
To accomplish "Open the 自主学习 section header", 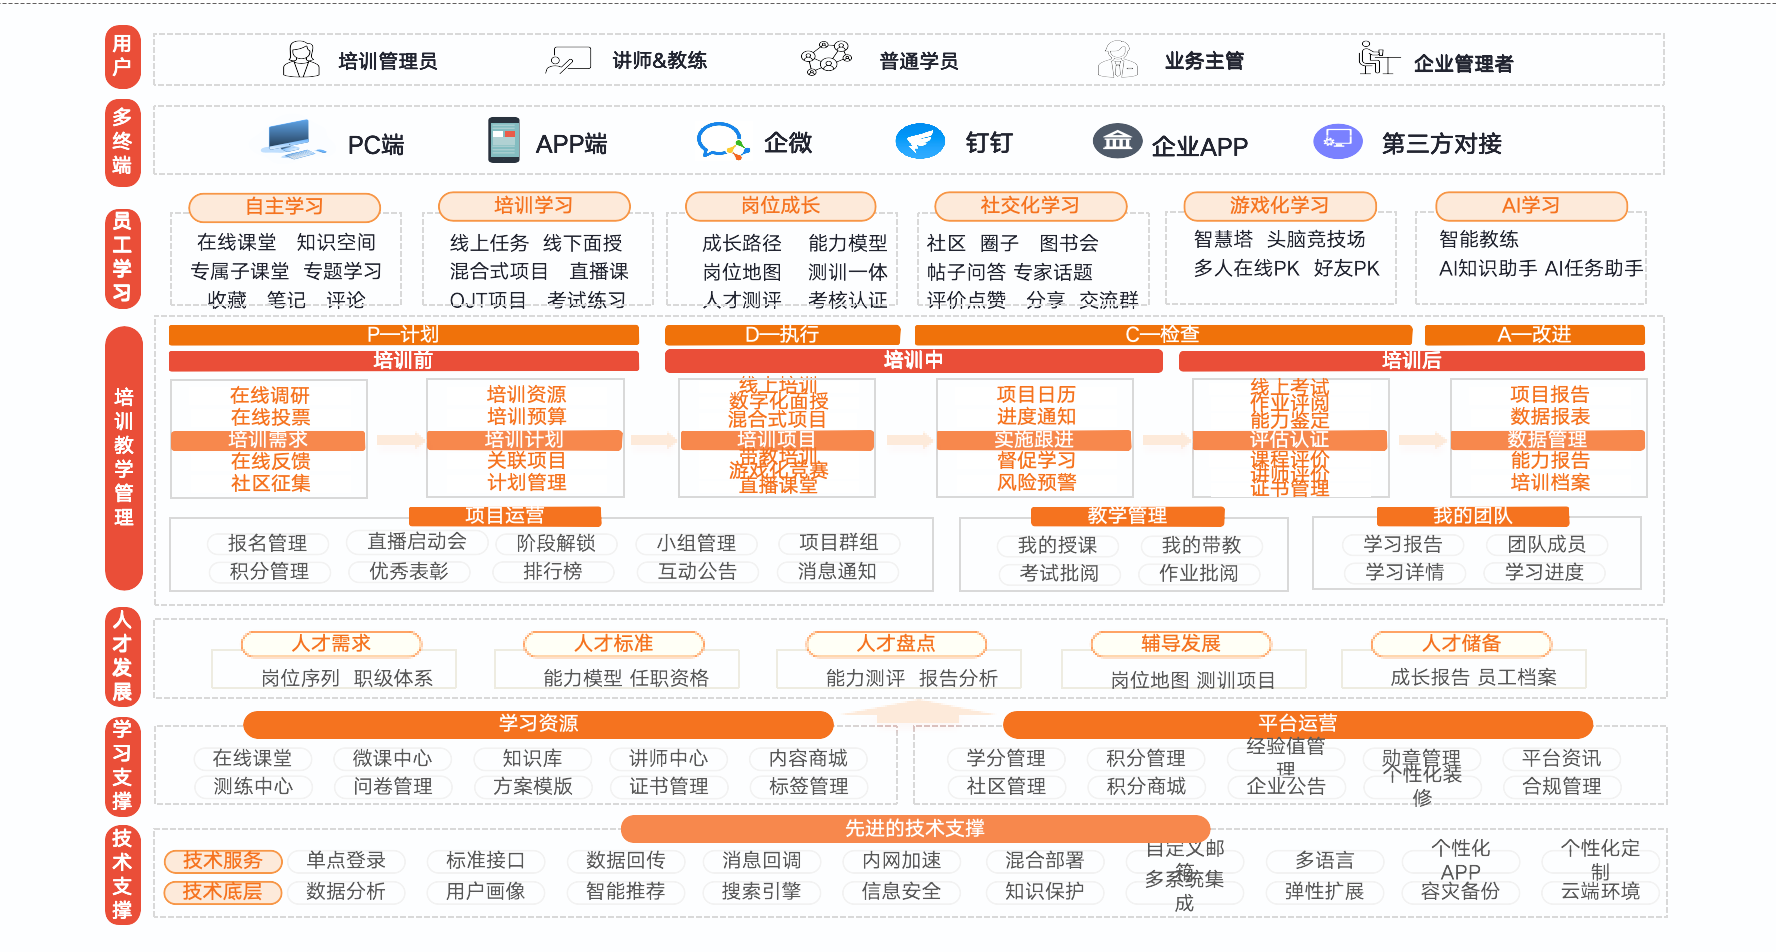I will (285, 207).
